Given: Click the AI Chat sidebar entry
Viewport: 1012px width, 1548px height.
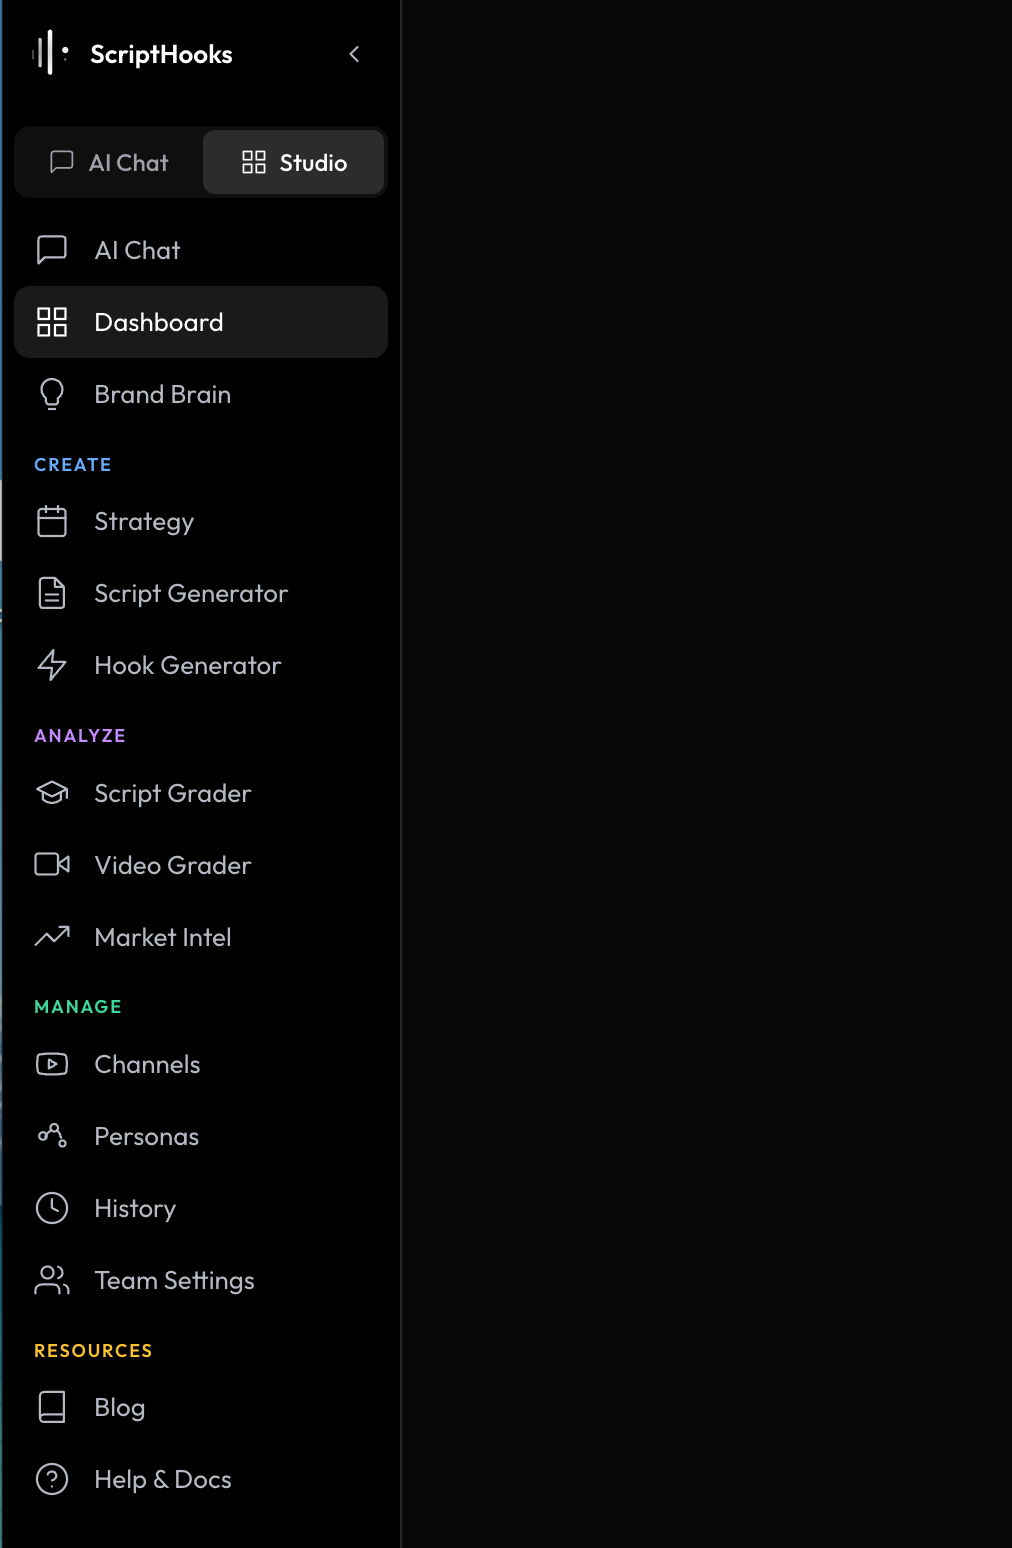Looking at the screenshot, I should [x=137, y=250].
